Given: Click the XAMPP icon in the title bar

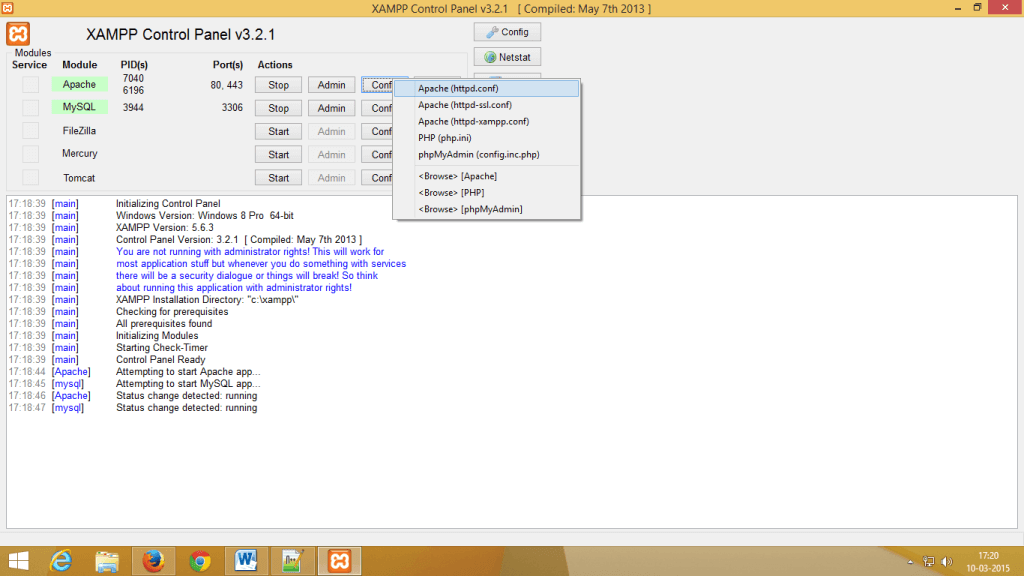Looking at the screenshot, I should [x=8, y=8].
